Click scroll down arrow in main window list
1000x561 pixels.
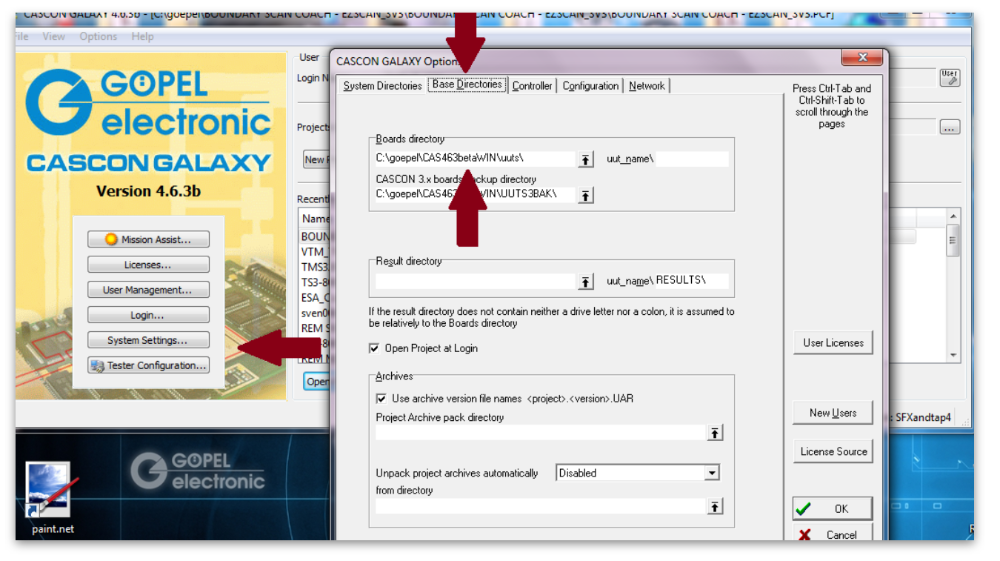click(x=953, y=355)
